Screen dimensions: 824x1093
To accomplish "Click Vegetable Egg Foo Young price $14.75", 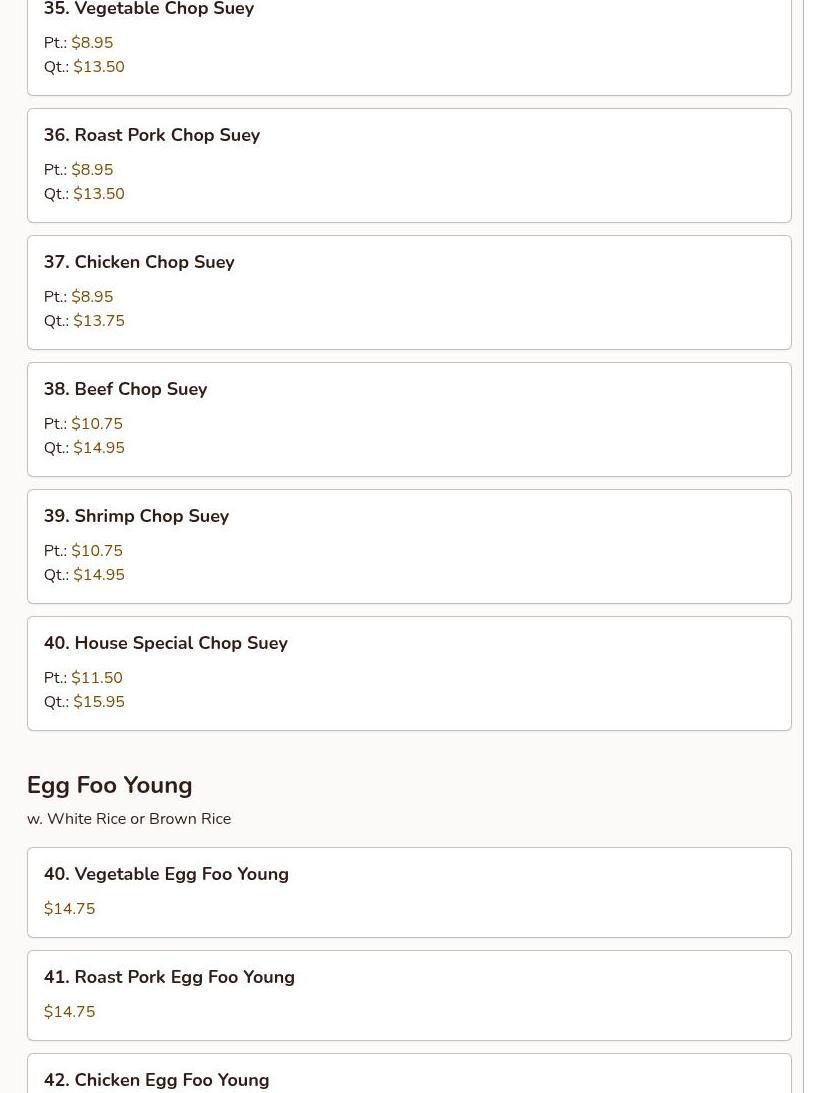I will 70,908.
